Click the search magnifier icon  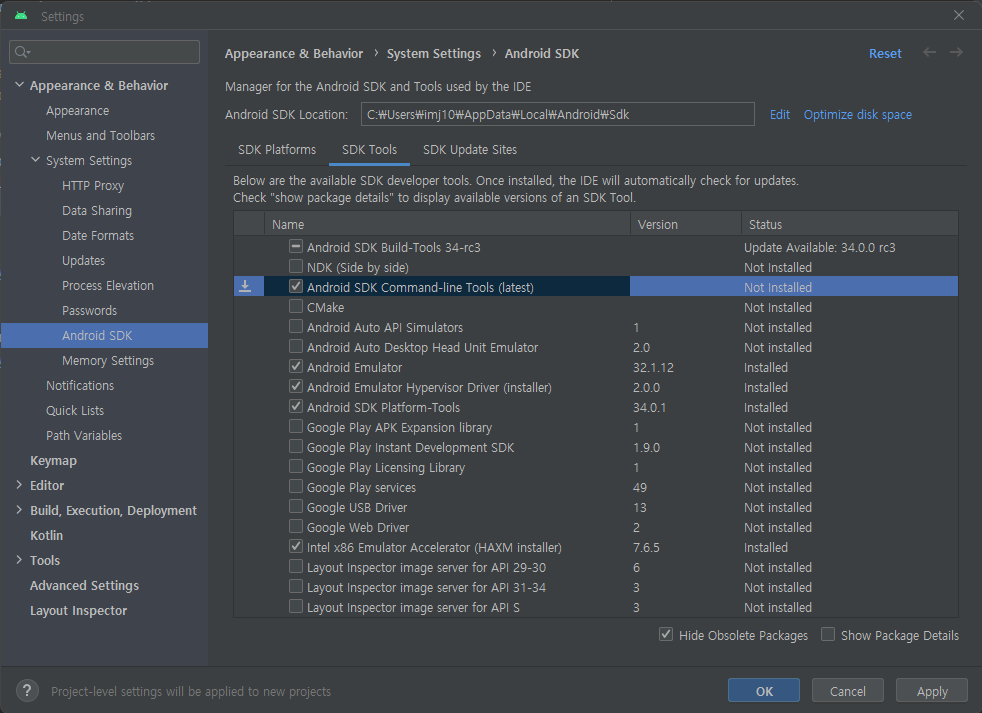coord(22,52)
